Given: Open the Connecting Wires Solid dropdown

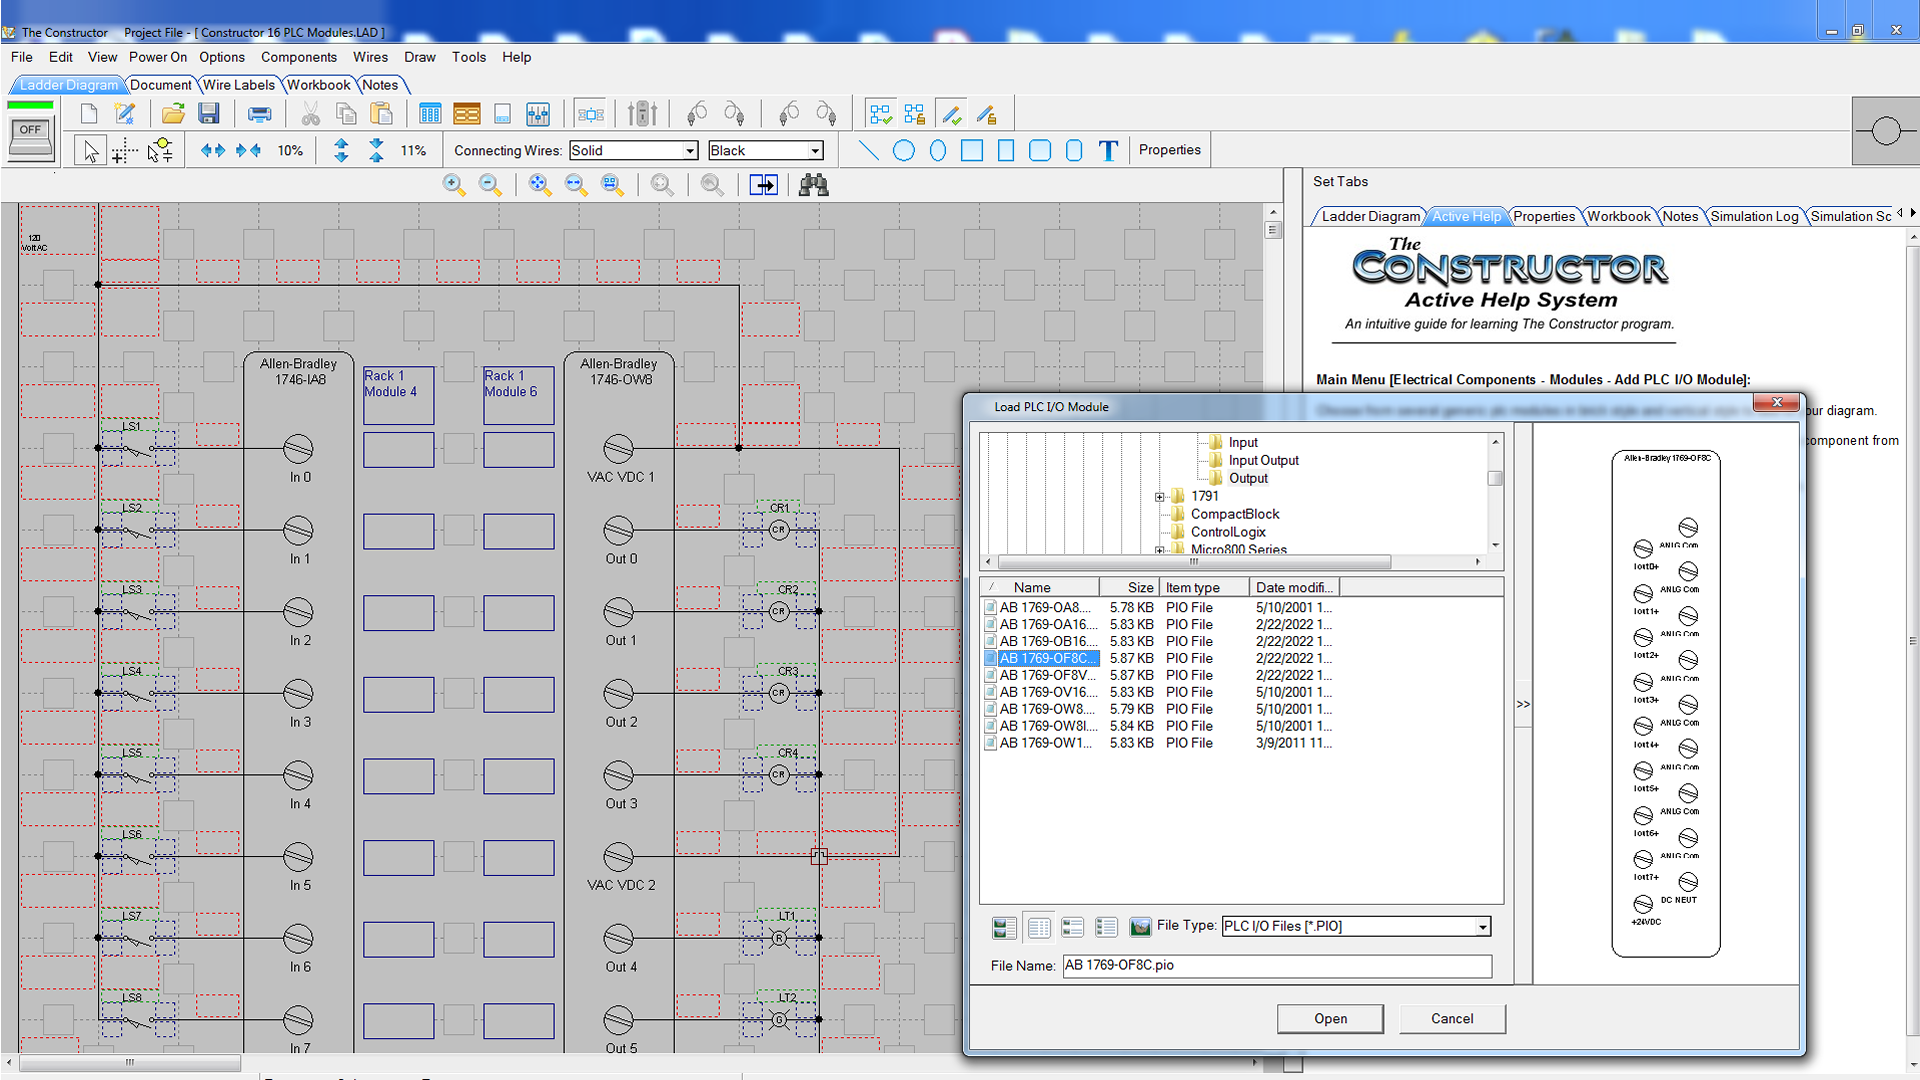Looking at the screenshot, I should click(689, 151).
